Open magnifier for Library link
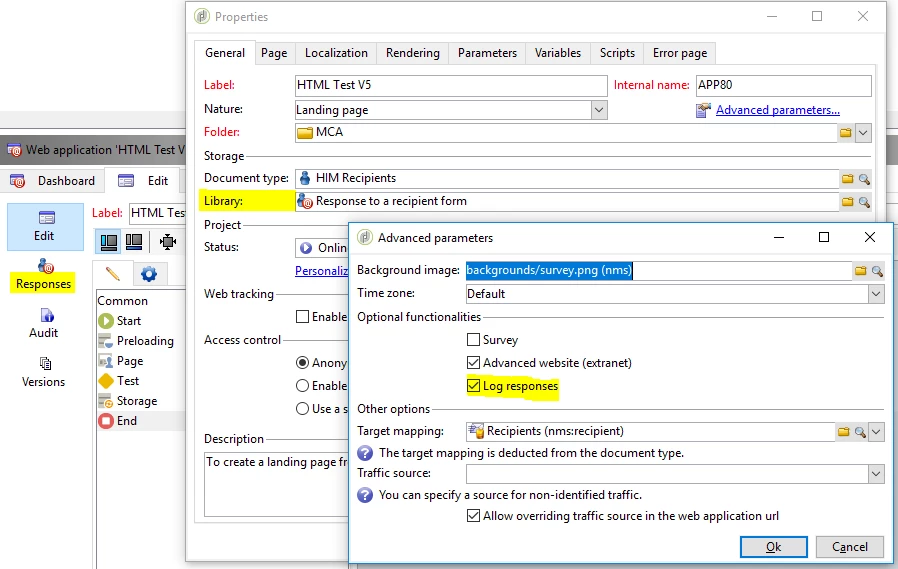Viewport: 898px width, 569px height. (864, 201)
